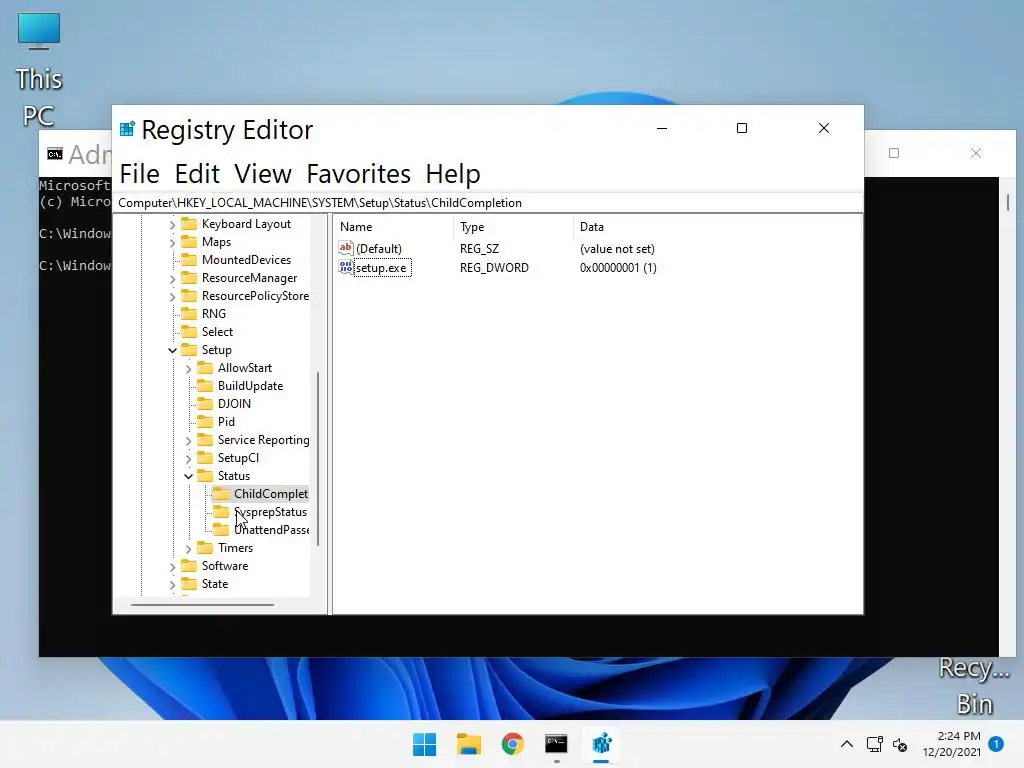Select the ResourcePolicyStore tree item
The height and width of the screenshot is (768, 1024).
[x=255, y=296]
